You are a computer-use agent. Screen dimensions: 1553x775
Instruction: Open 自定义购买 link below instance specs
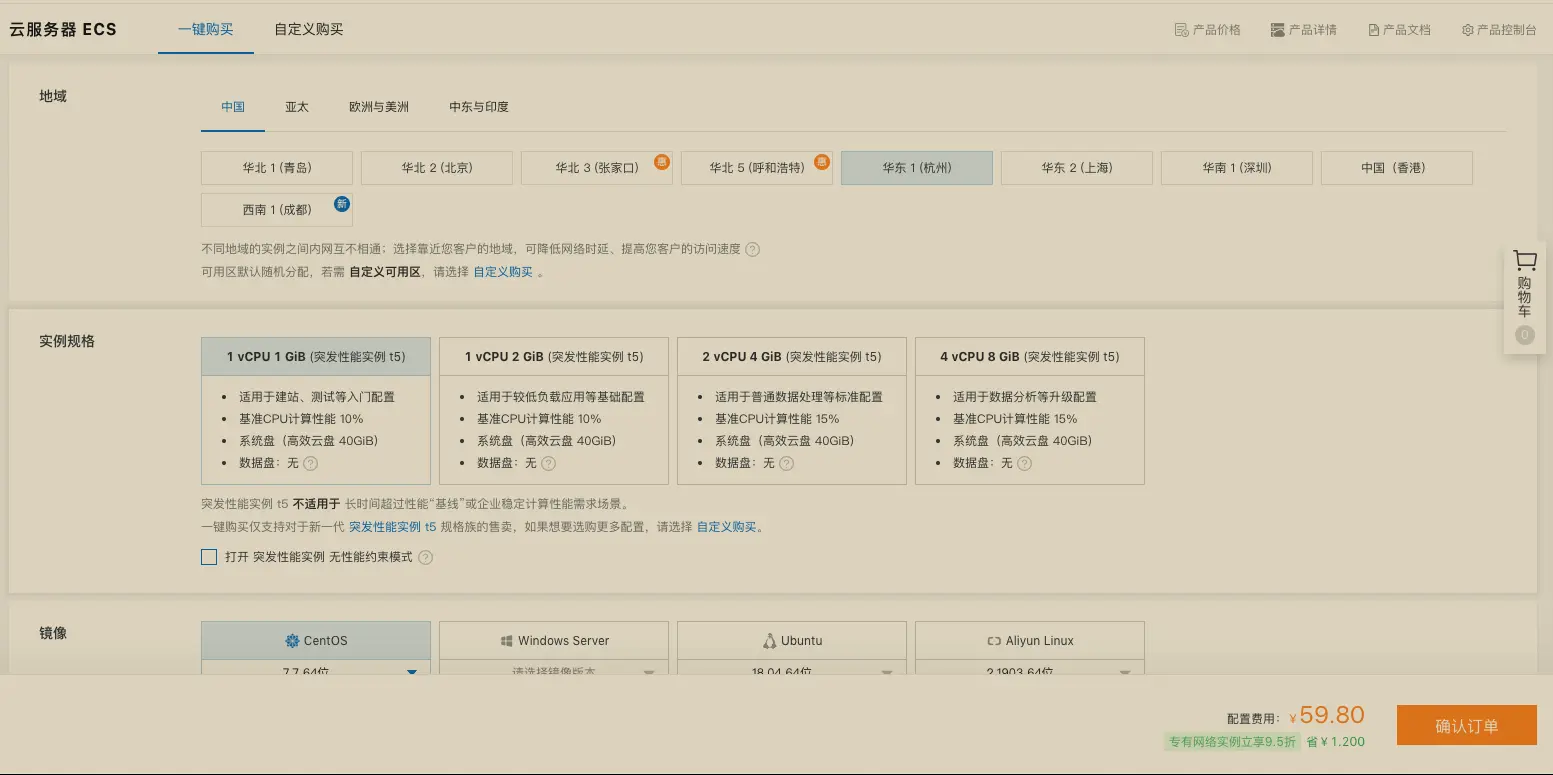point(727,527)
